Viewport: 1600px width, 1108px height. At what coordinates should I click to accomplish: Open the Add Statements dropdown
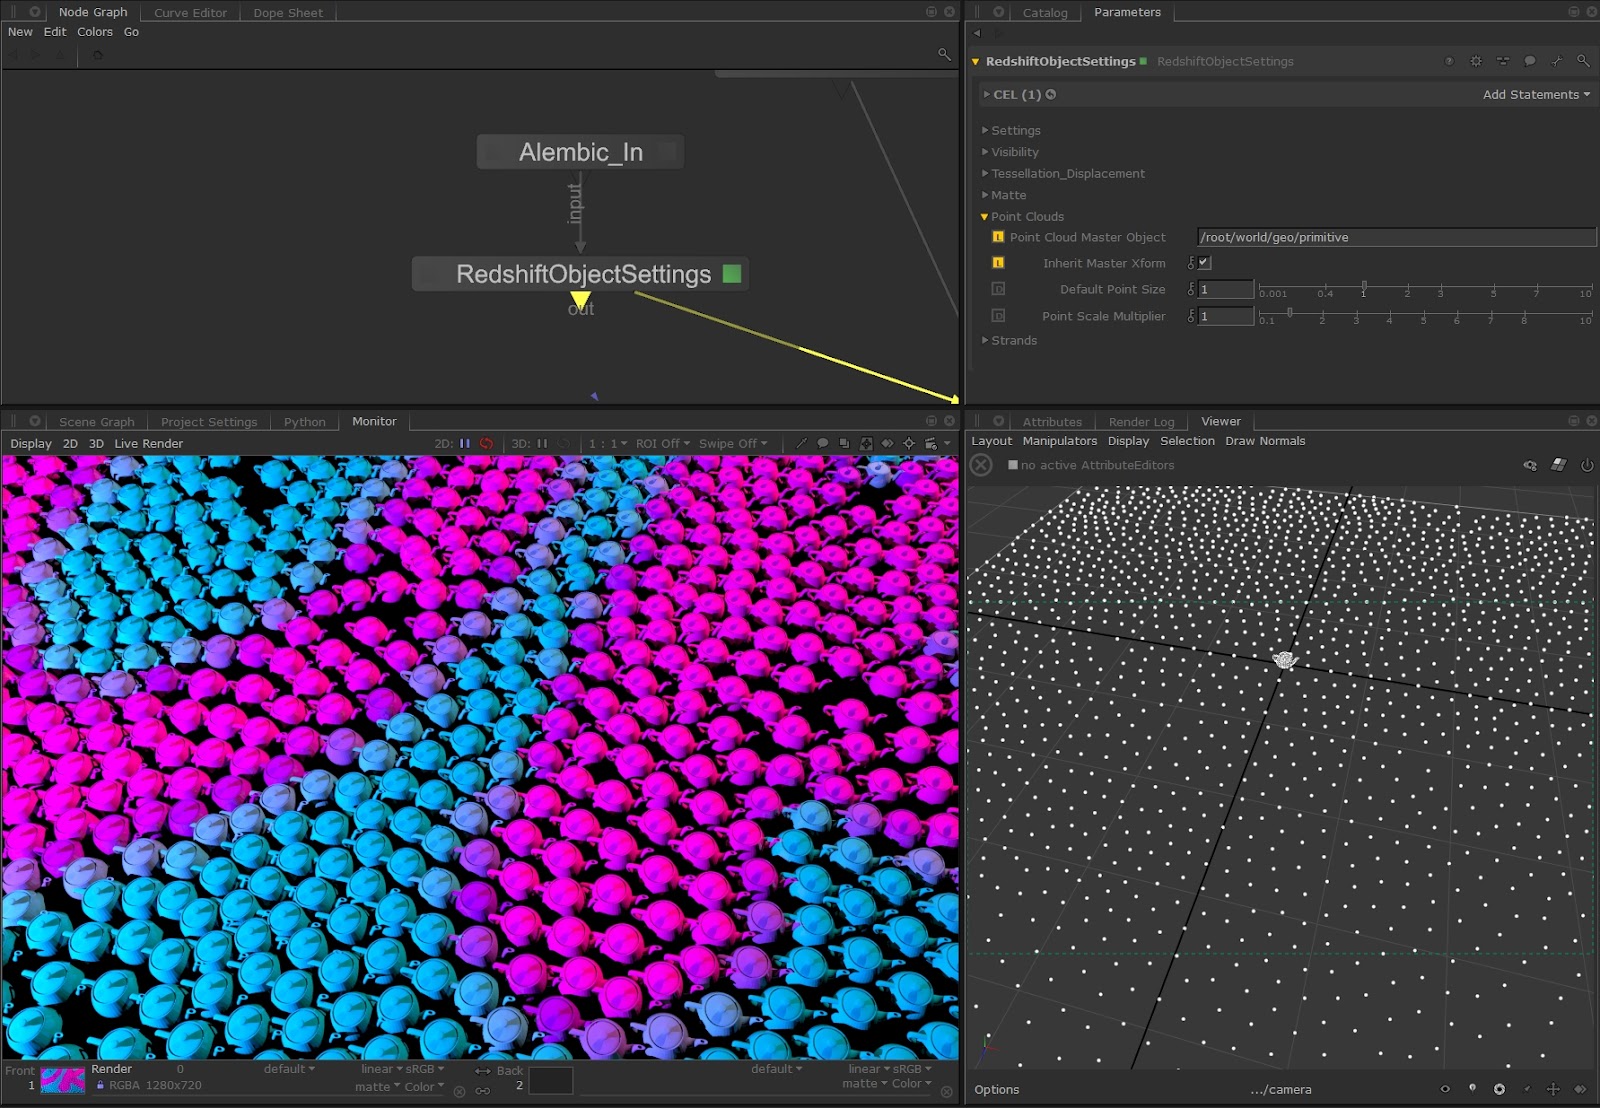(1535, 94)
